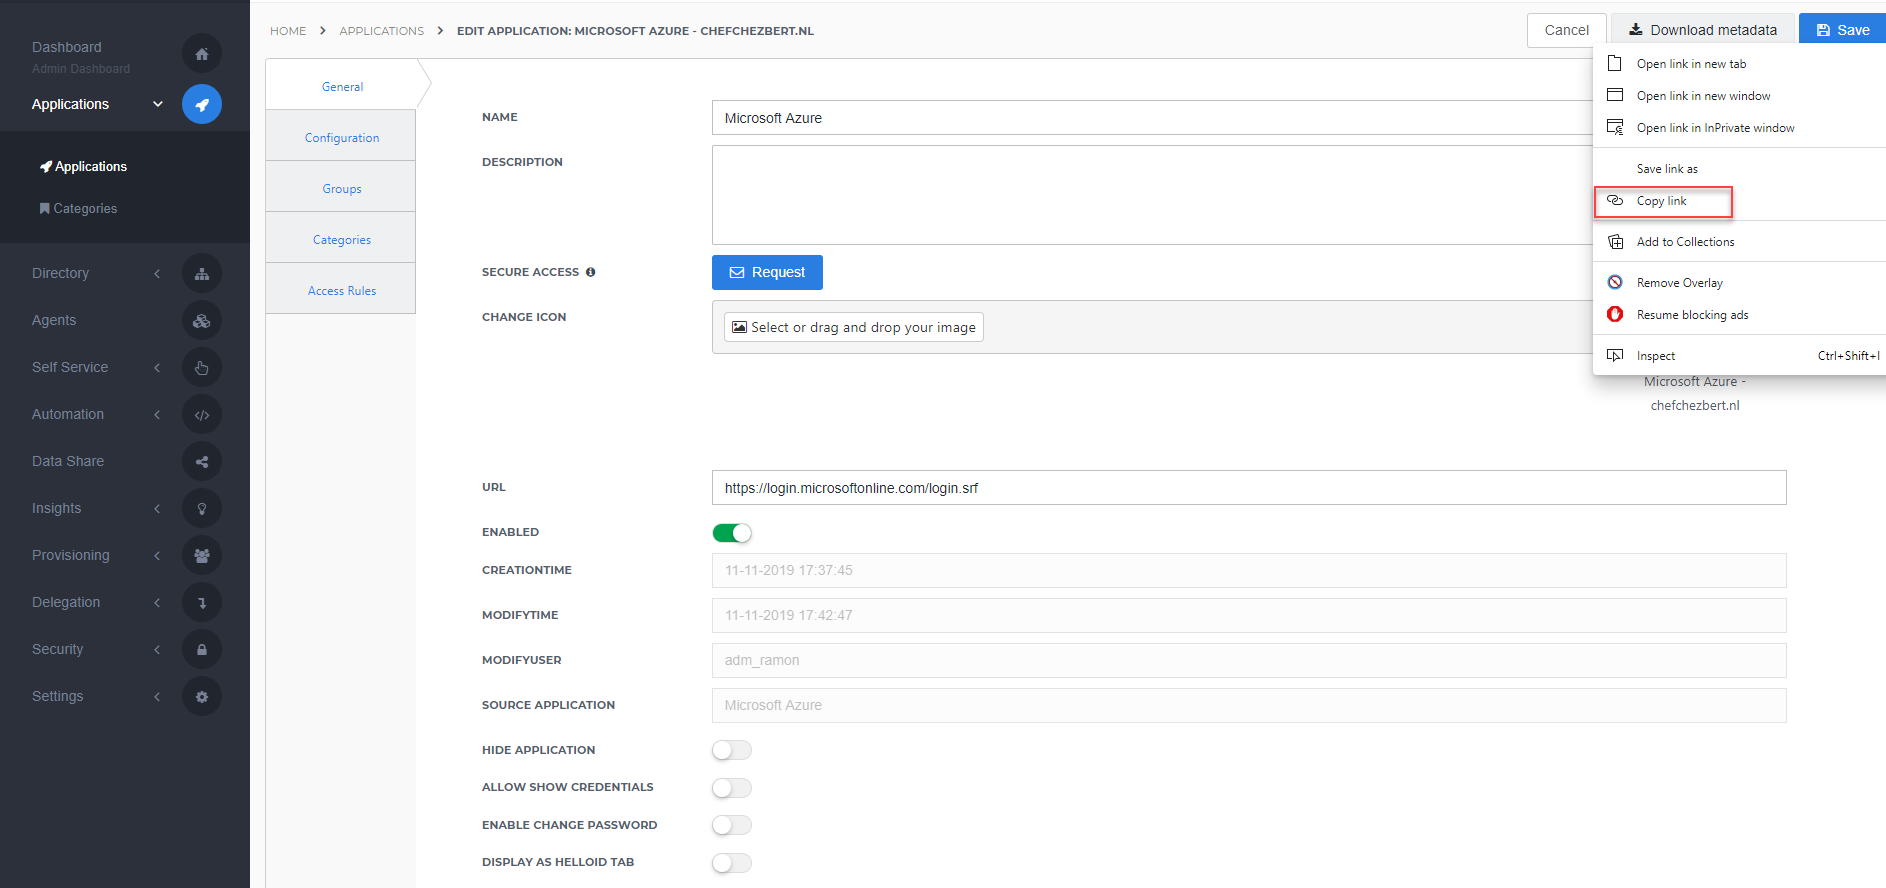This screenshot has width=1886, height=888.
Task: Expand the Settings menu chevron
Action: pyautogui.click(x=157, y=697)
